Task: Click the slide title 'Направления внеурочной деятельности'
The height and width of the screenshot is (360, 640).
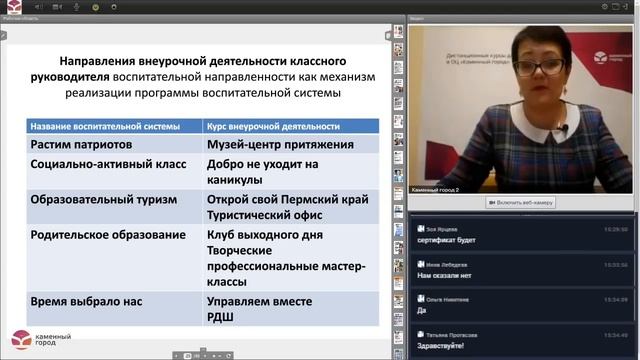Action: point(173,61)
